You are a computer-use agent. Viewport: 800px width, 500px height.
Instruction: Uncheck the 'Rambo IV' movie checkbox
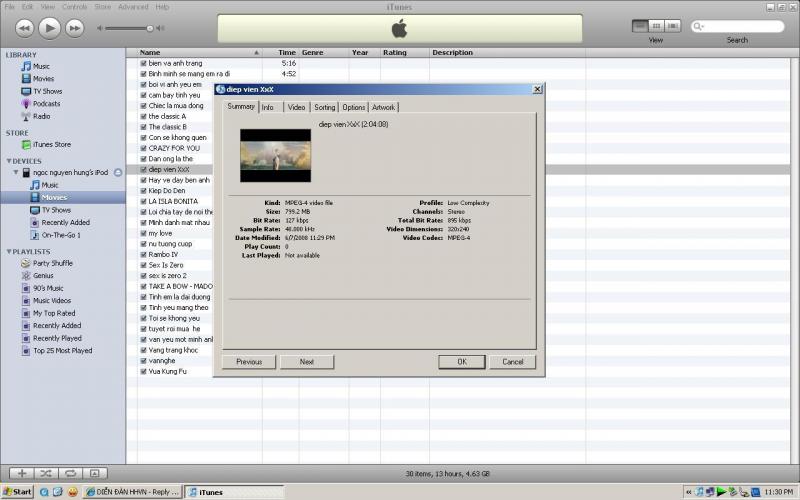point(143,254)
